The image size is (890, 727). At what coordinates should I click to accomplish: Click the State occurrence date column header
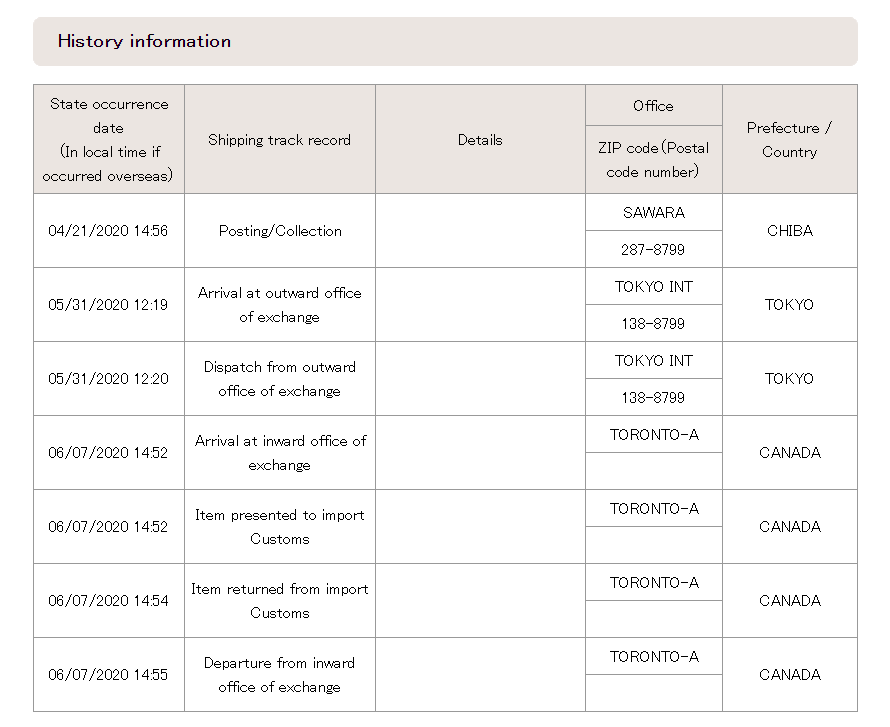[108, 140]
